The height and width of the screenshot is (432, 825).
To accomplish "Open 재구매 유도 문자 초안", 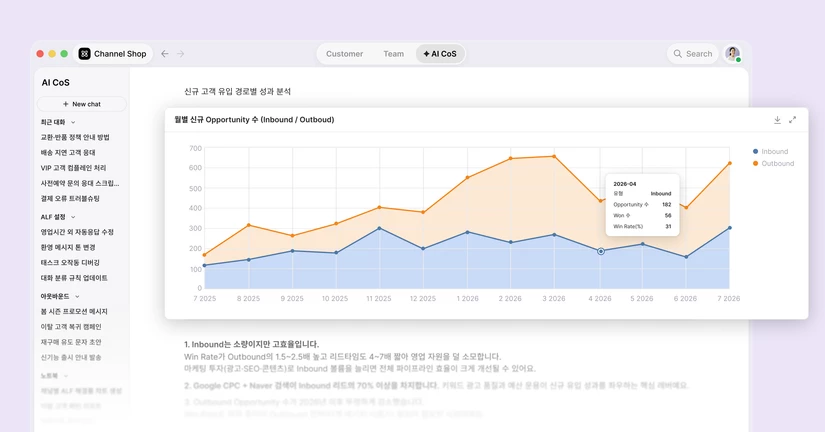I will [x=71, y=342].
